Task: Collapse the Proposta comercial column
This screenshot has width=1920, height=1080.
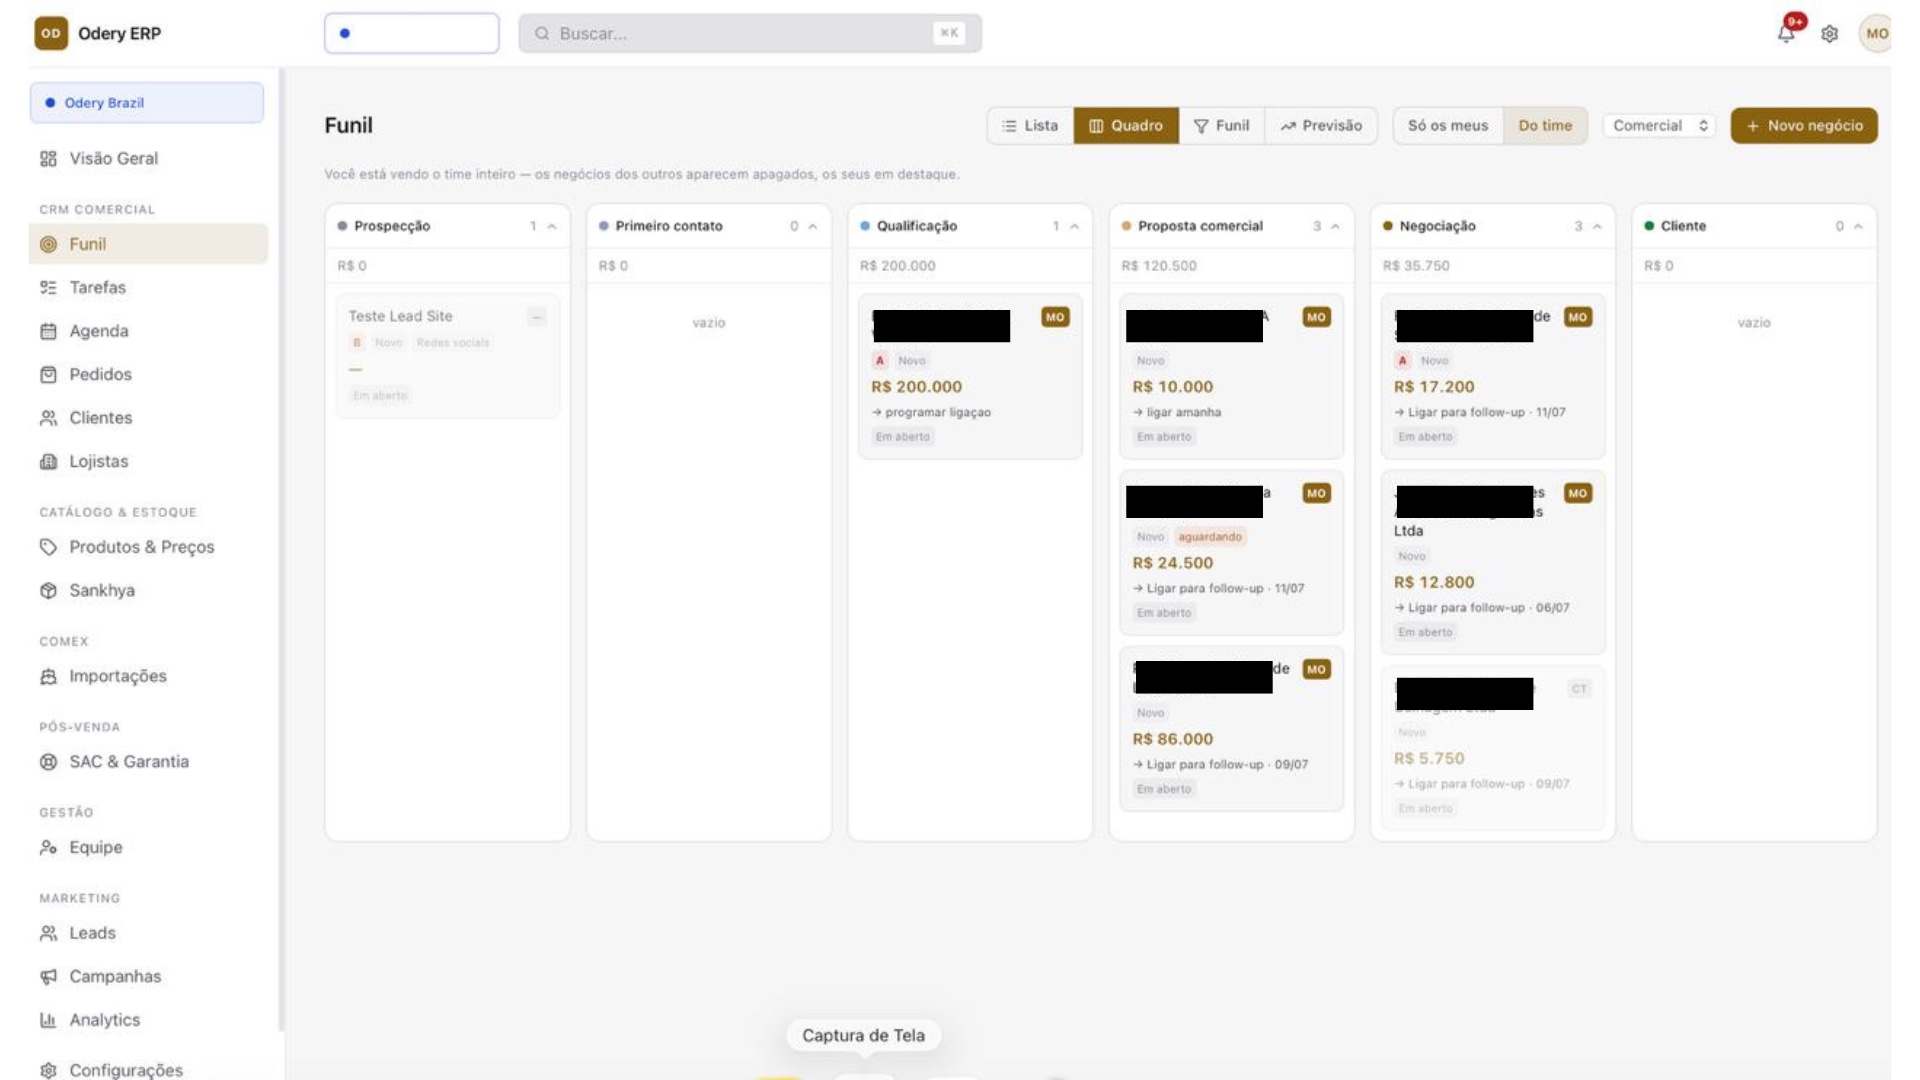Action: click(1336, 227)
